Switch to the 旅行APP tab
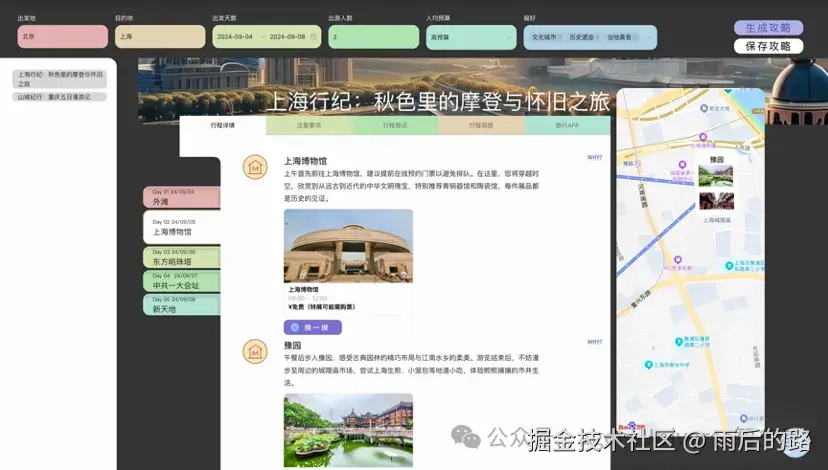This screenshot has height=470, width=828. point(567,126)
